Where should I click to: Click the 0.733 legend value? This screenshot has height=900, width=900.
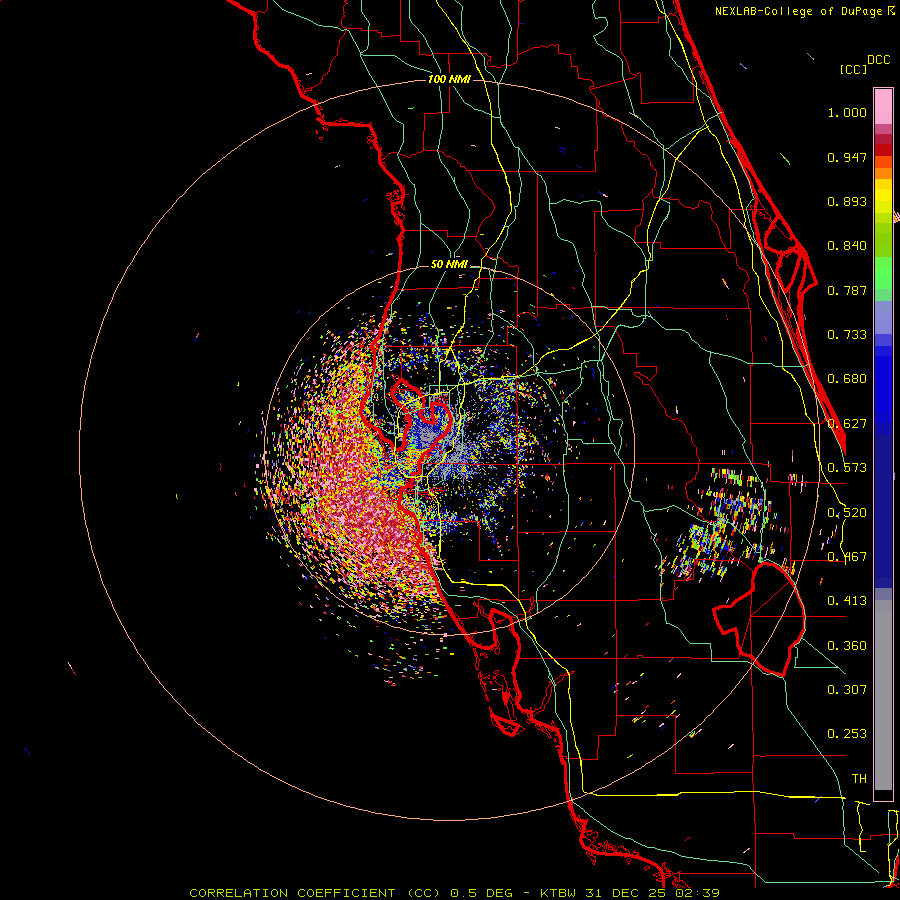(847, 335)
